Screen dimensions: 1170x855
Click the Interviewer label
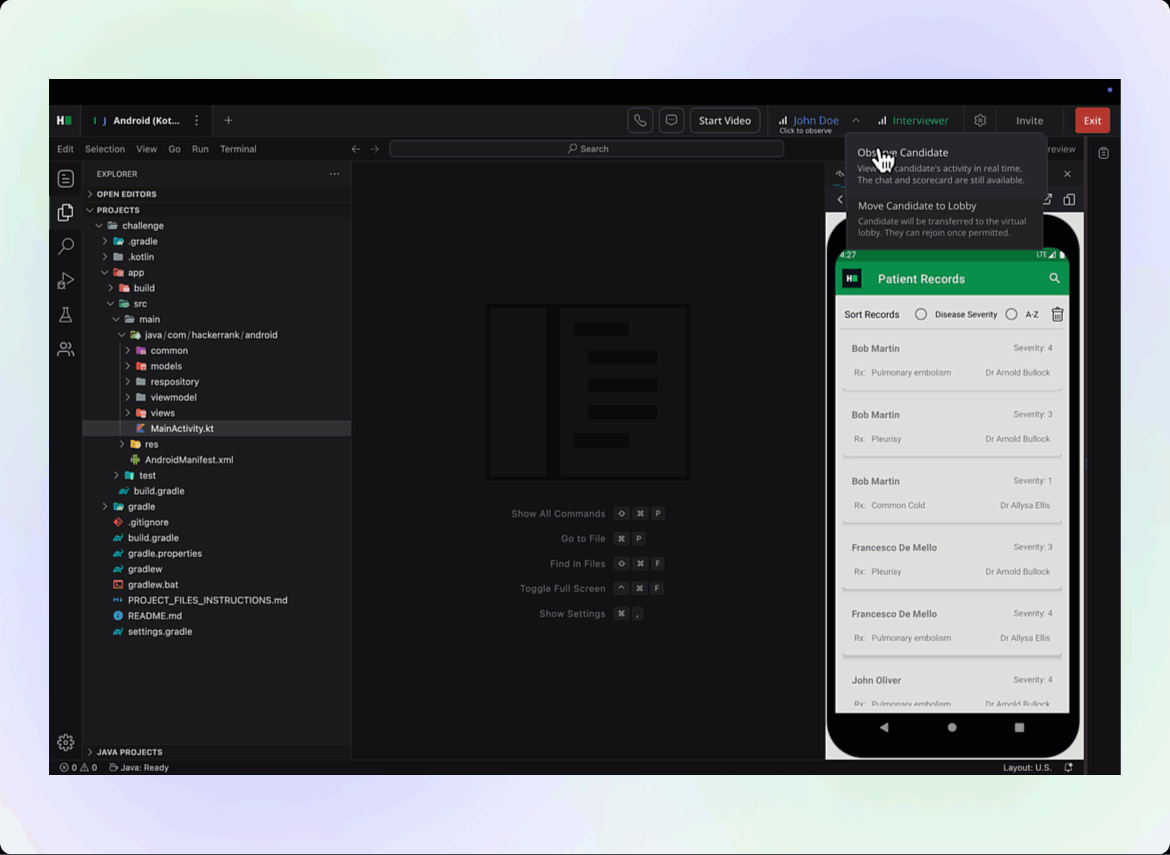tap(920, 120)
